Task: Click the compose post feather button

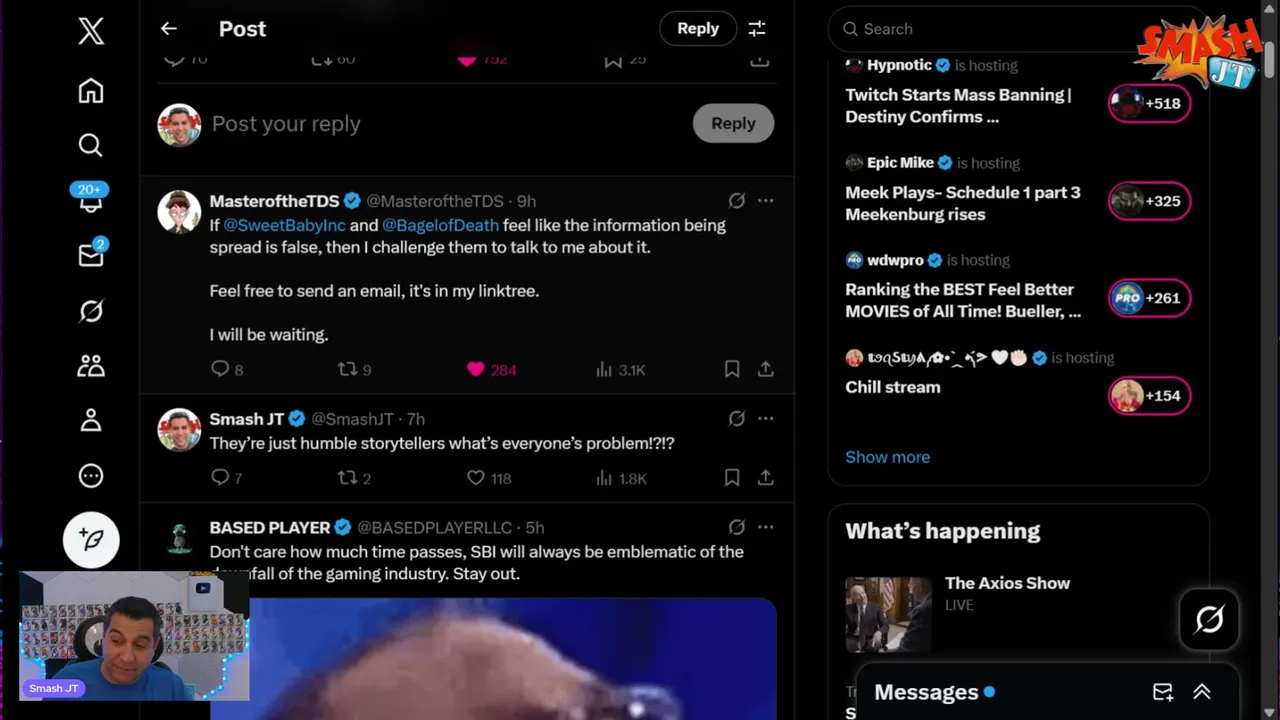Action: point(91,540)
